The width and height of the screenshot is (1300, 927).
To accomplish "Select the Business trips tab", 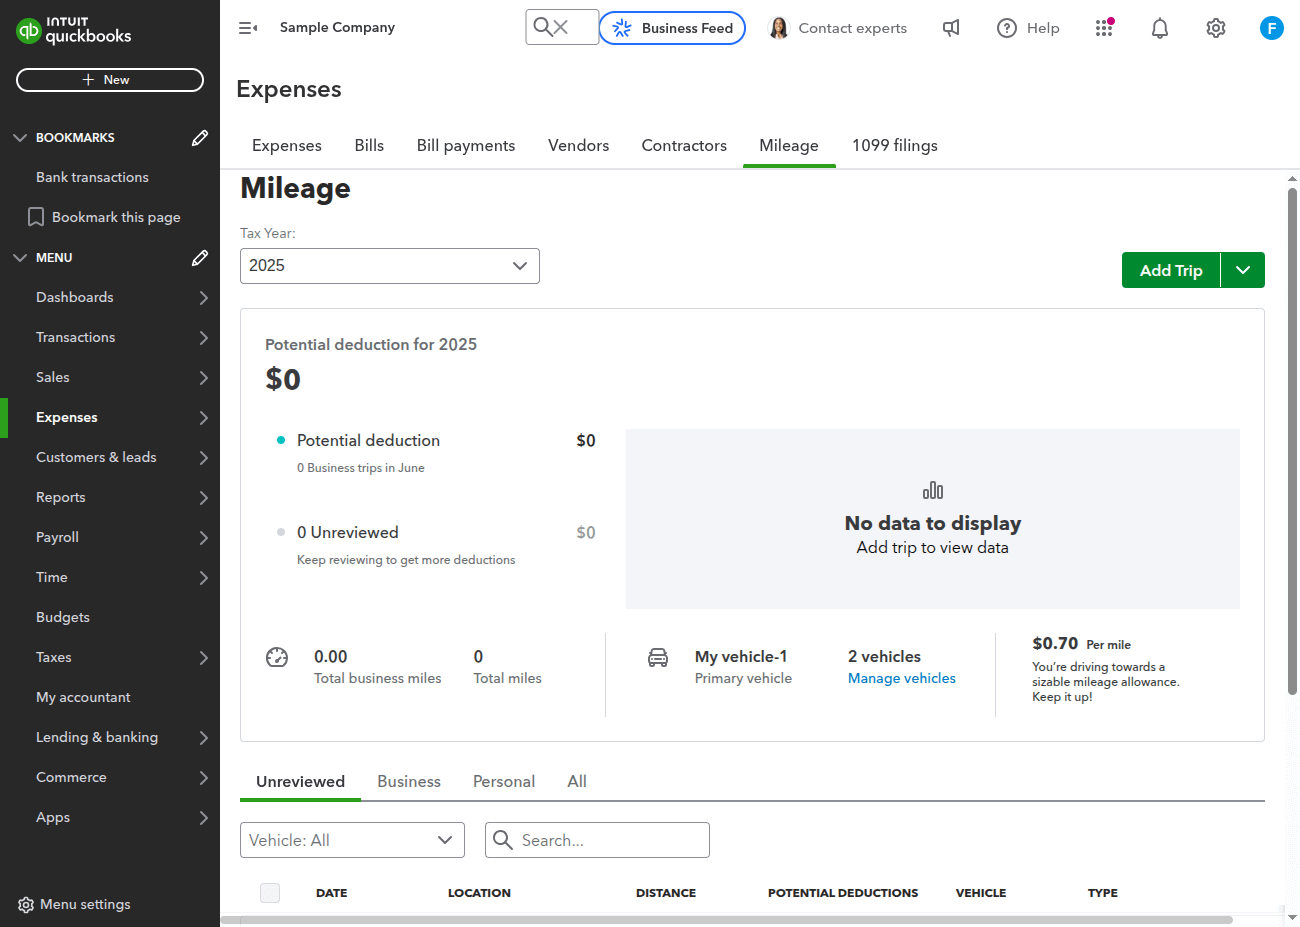I will click(x=409, y=782).
